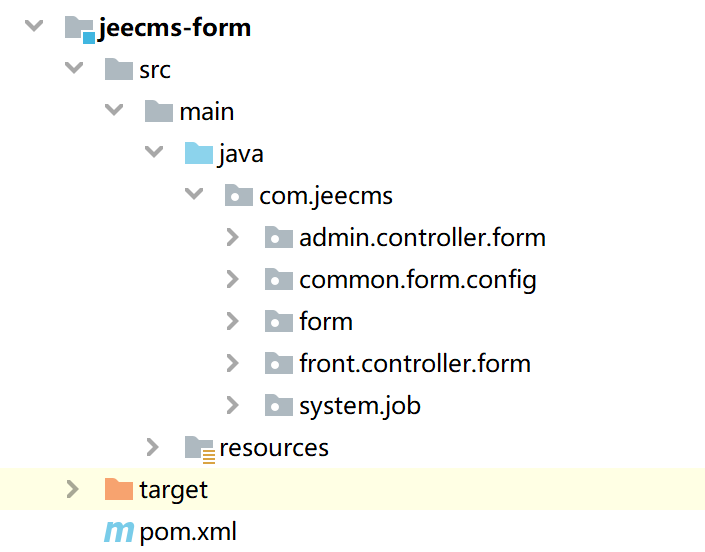705x552 pixels.
Task: Collapse the src folder arrow
Action: click(x=74, y=69)
